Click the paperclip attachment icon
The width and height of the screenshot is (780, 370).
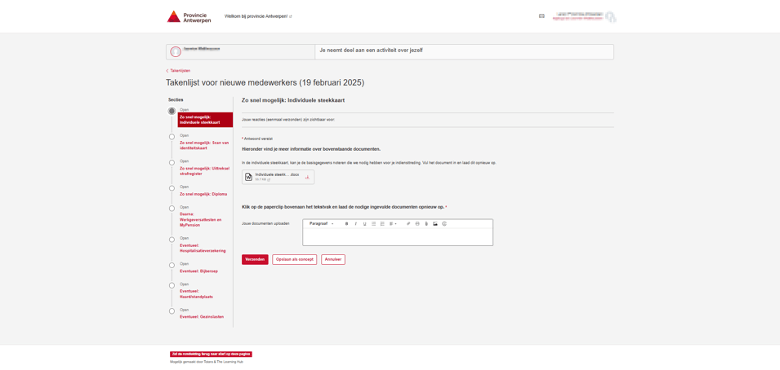pyautogui.click(x=426, y=224)
